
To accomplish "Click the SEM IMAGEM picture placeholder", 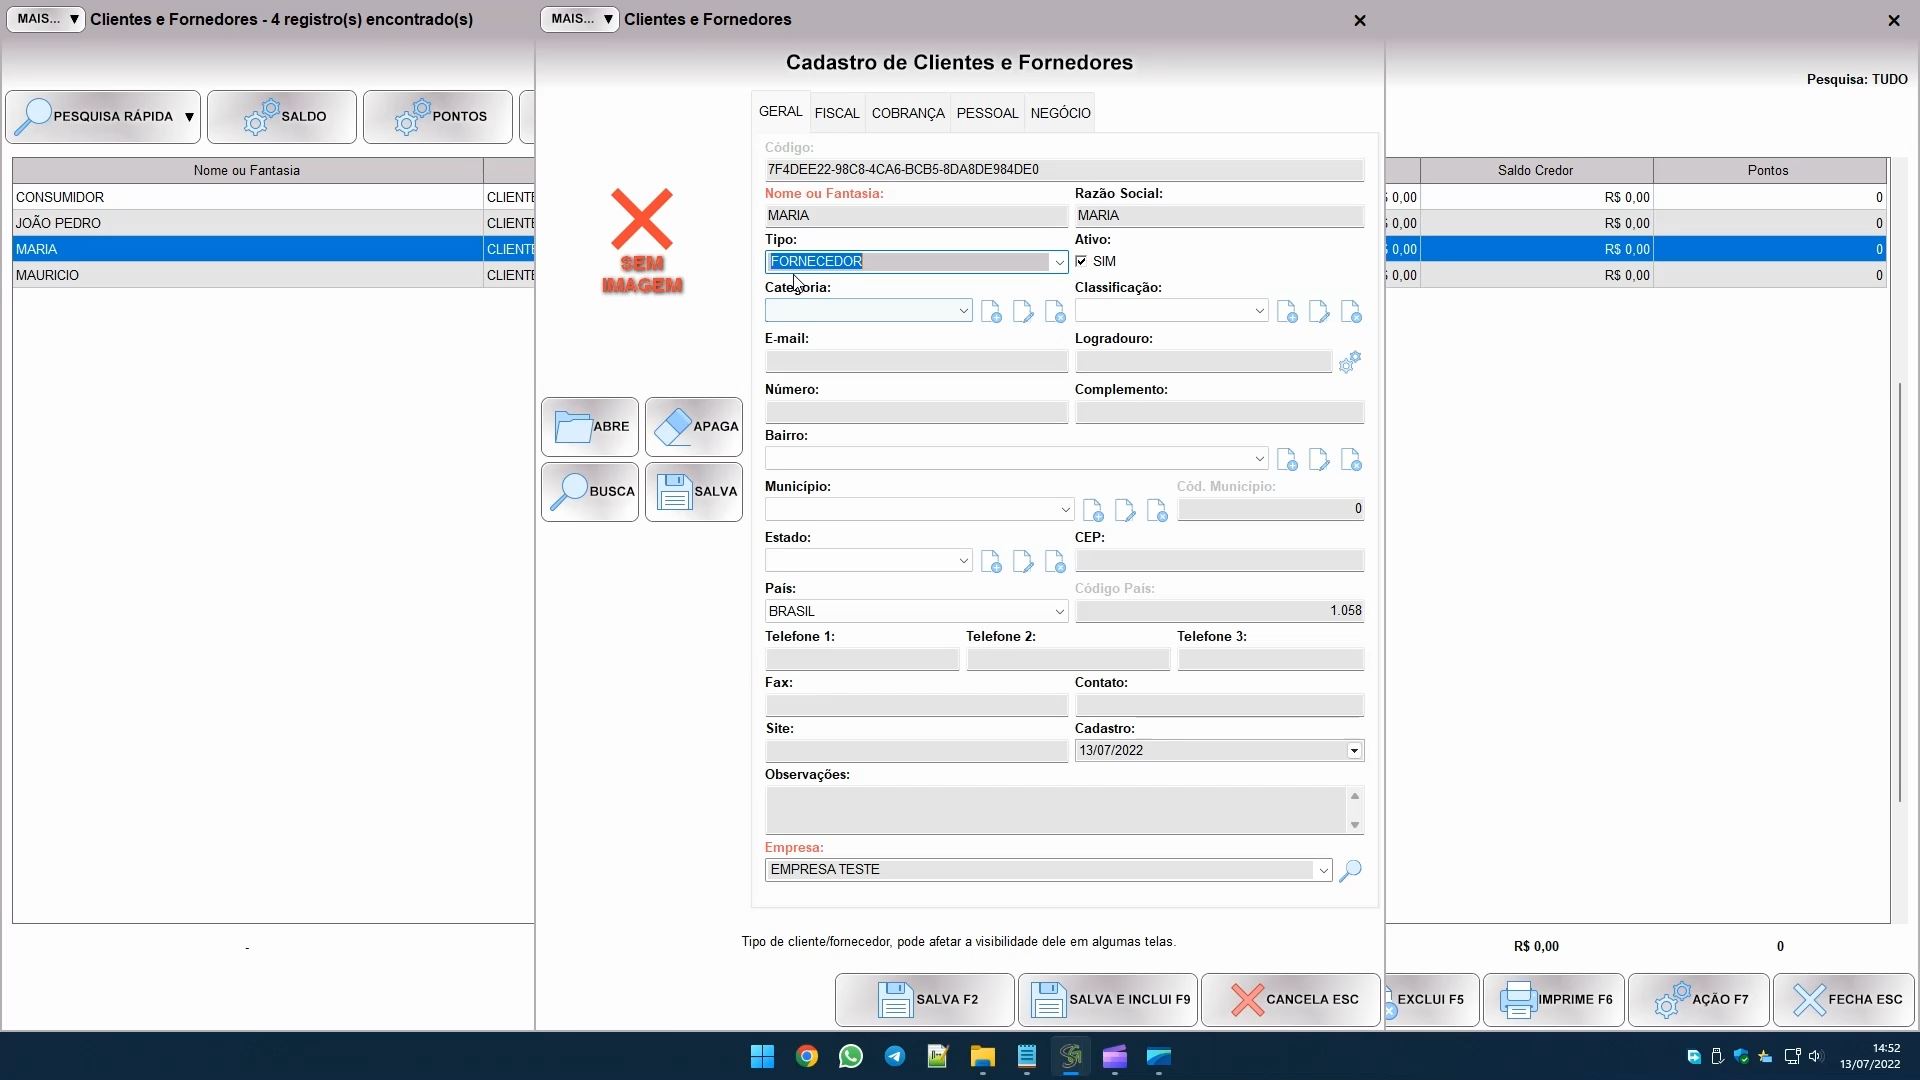I will point(642,241).
